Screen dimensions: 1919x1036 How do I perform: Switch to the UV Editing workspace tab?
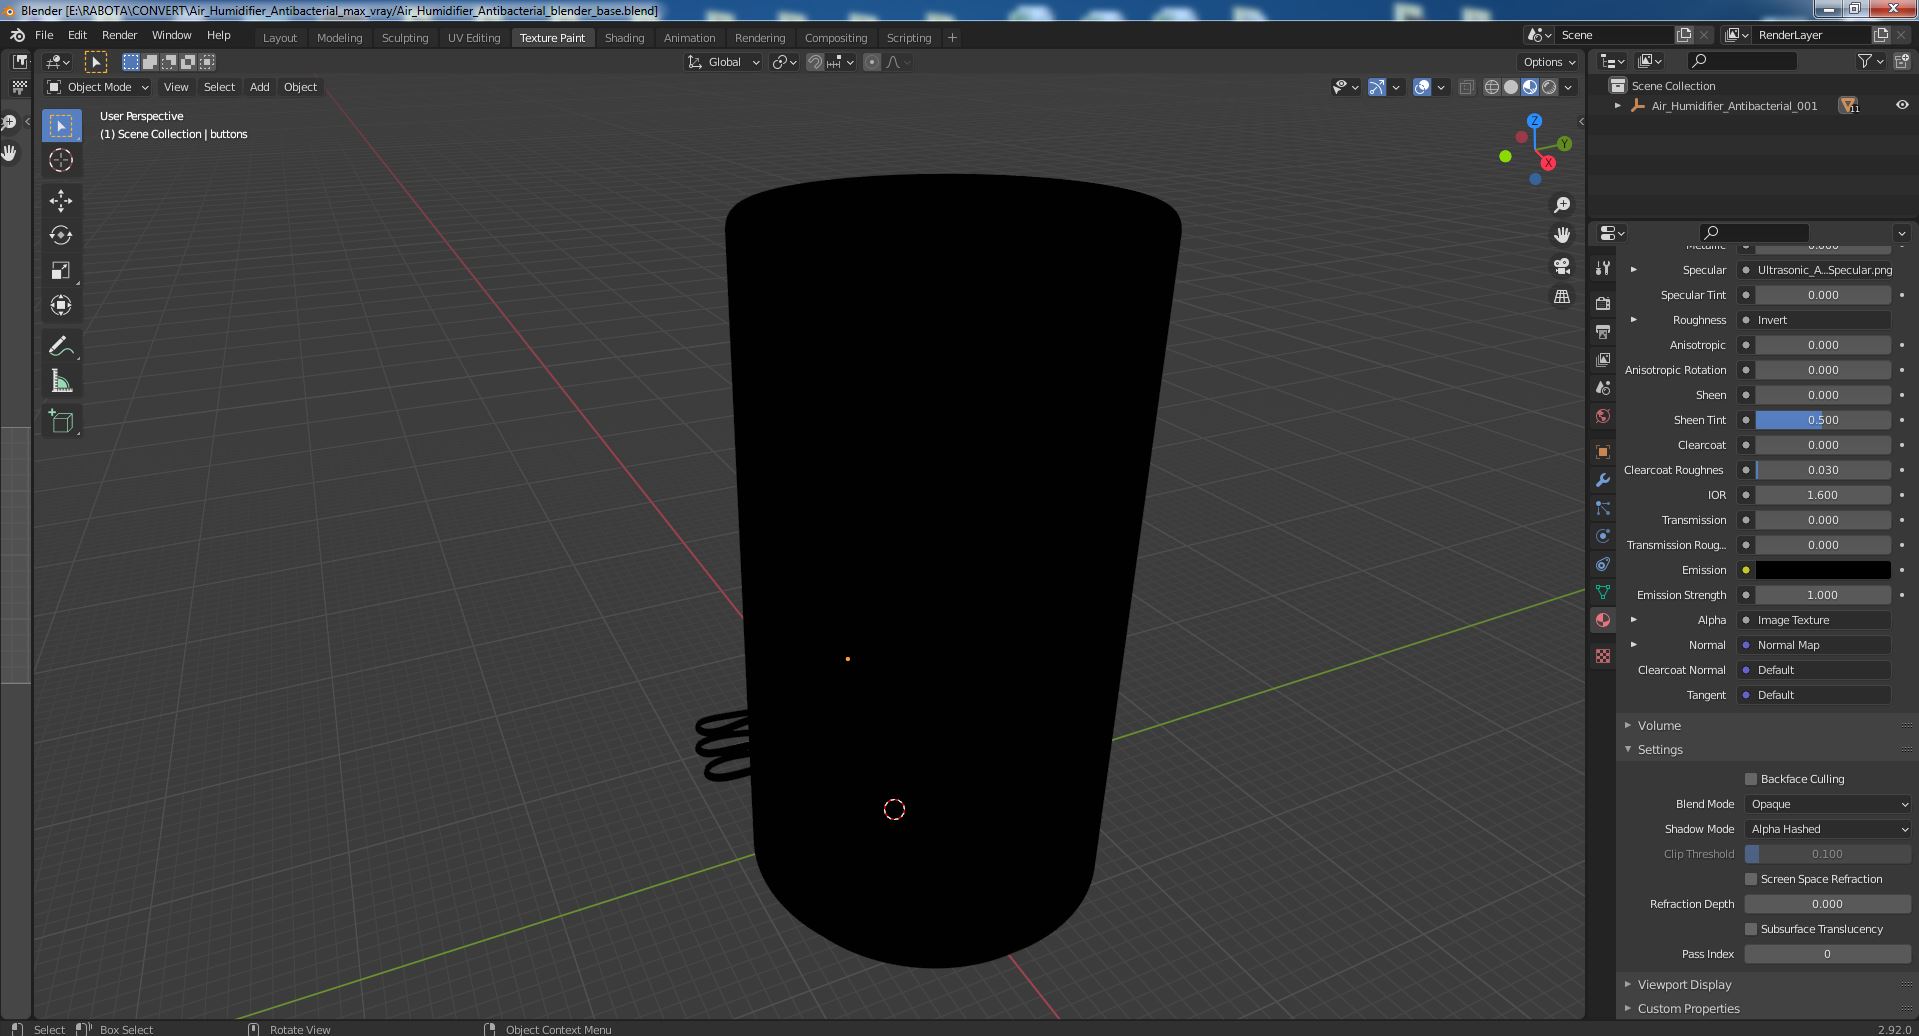(x=474, y=37)
